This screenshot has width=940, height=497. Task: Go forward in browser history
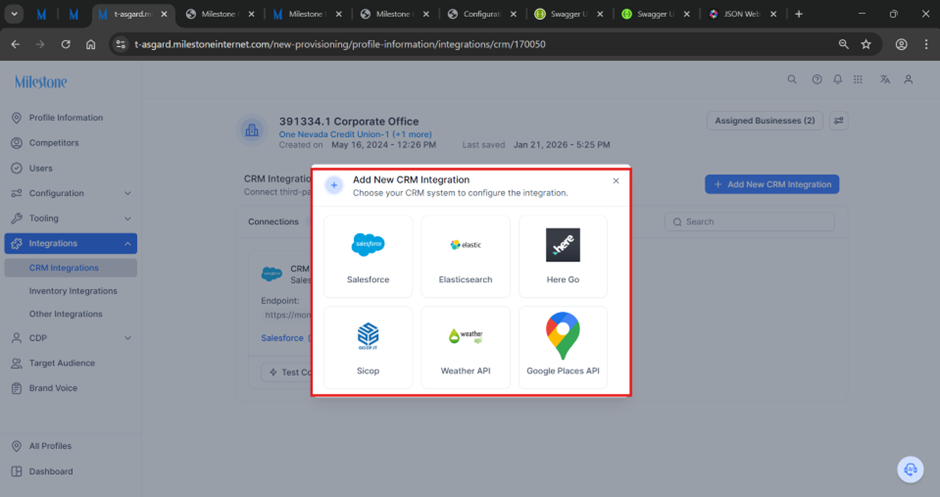pyautogui.click(x=40, y=44)
